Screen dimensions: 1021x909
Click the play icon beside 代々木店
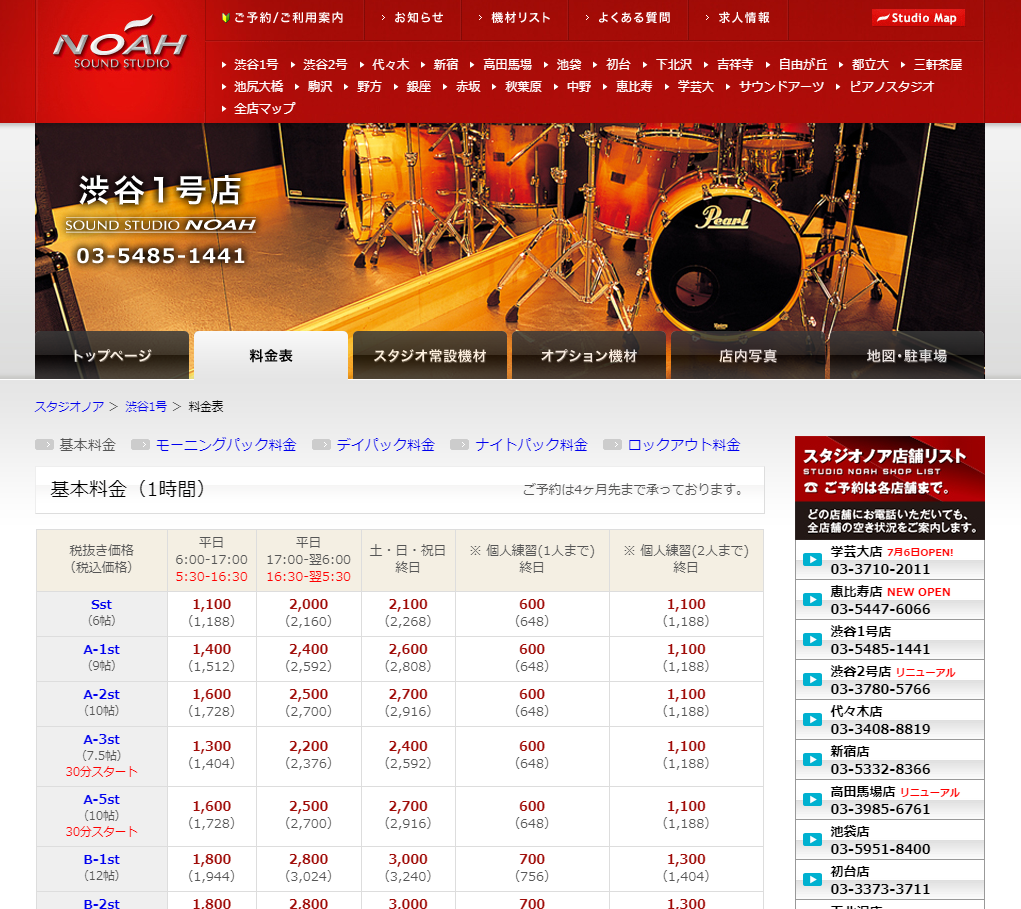click(812, 720)
